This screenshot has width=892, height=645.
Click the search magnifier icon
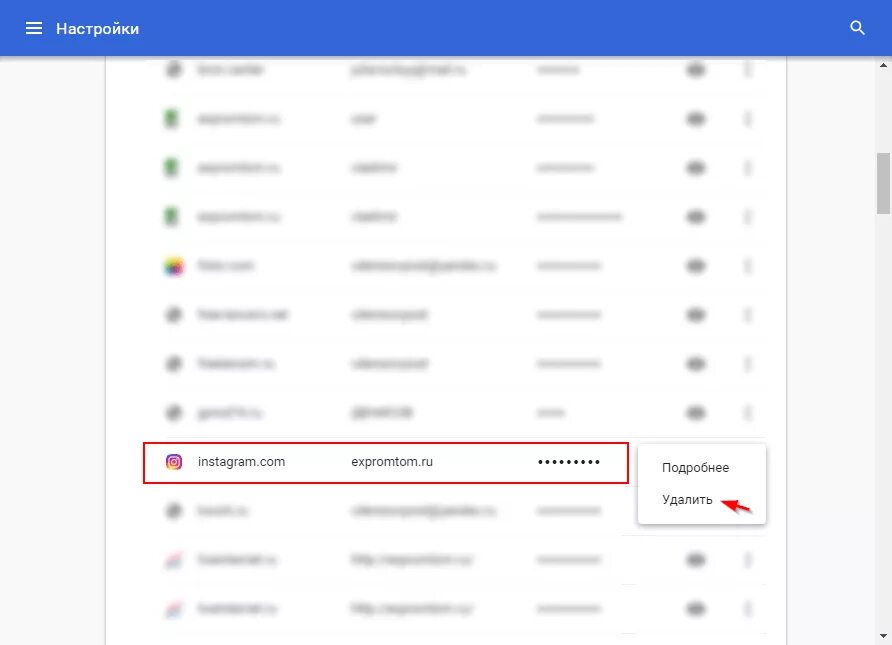[x=857, y=28]
